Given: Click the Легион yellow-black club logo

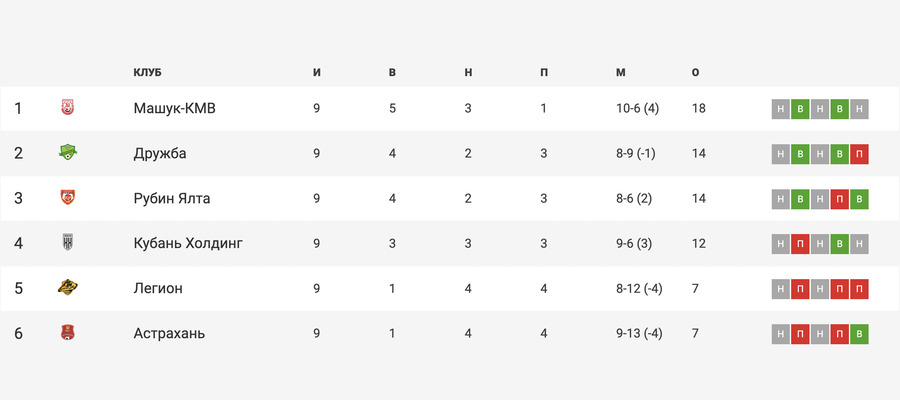Looking at the screenshot, I should (x=68, y=287).
